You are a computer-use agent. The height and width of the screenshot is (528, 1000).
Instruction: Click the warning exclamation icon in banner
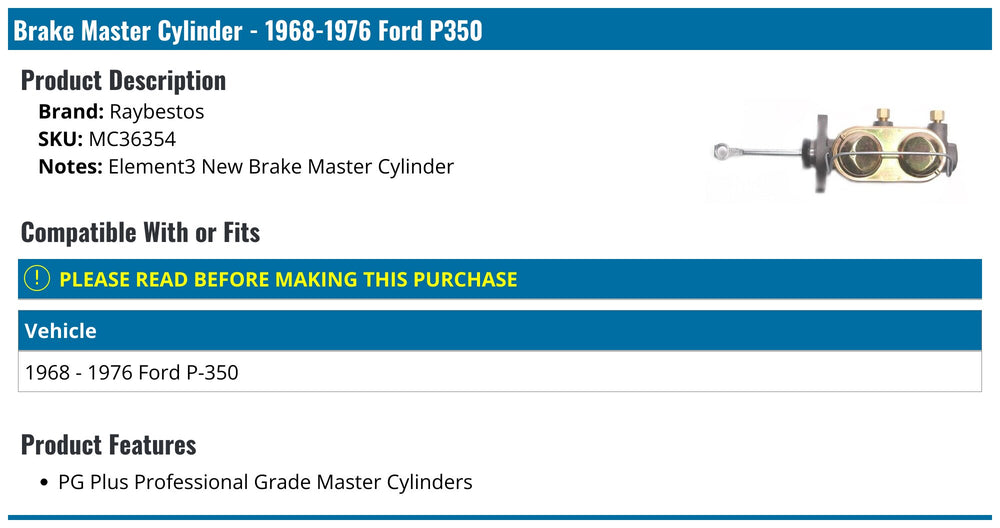click(36, 279)
